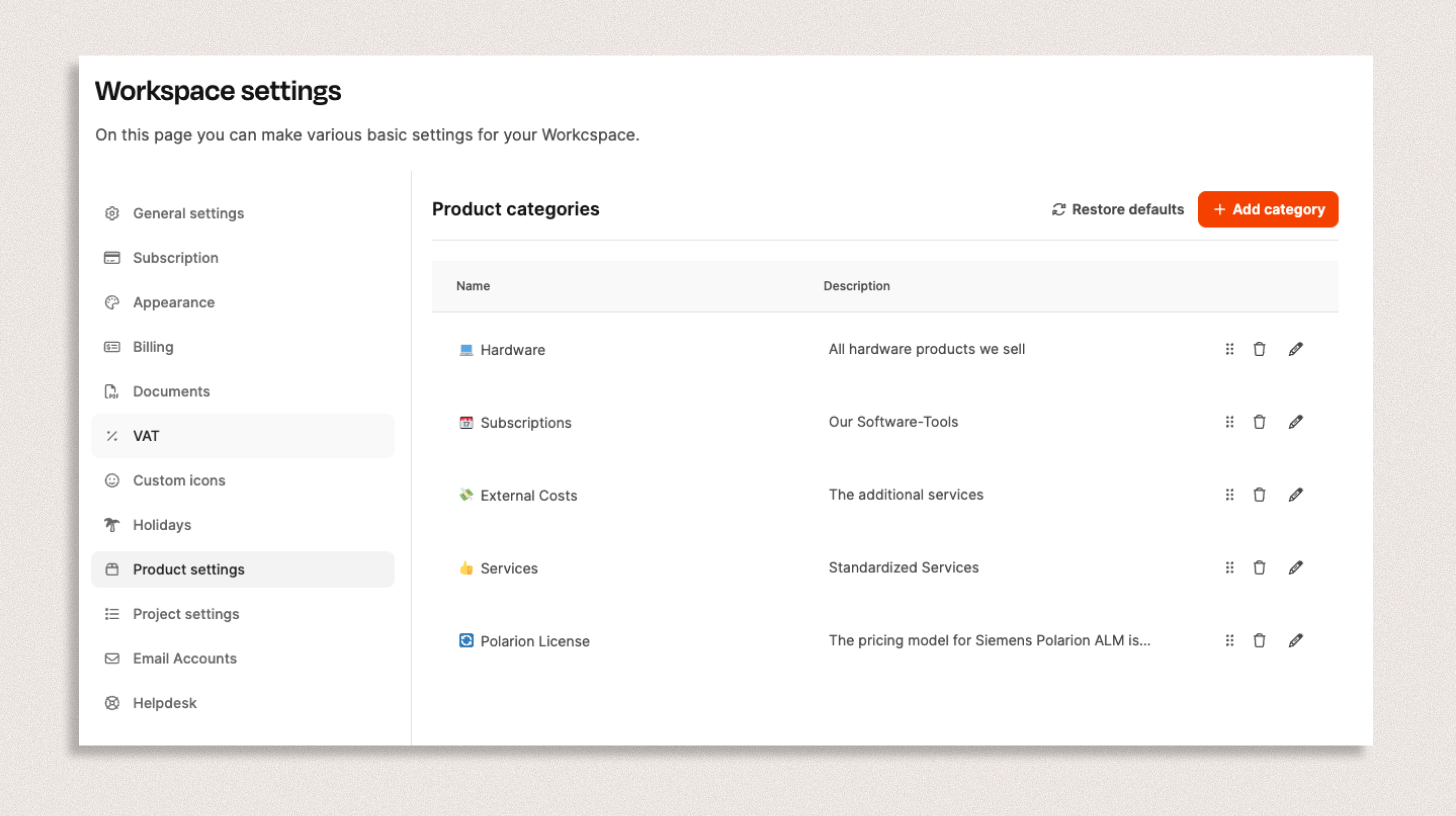Click the Name column header
The height and width of the screenshot is (816, 1456).
473,286
